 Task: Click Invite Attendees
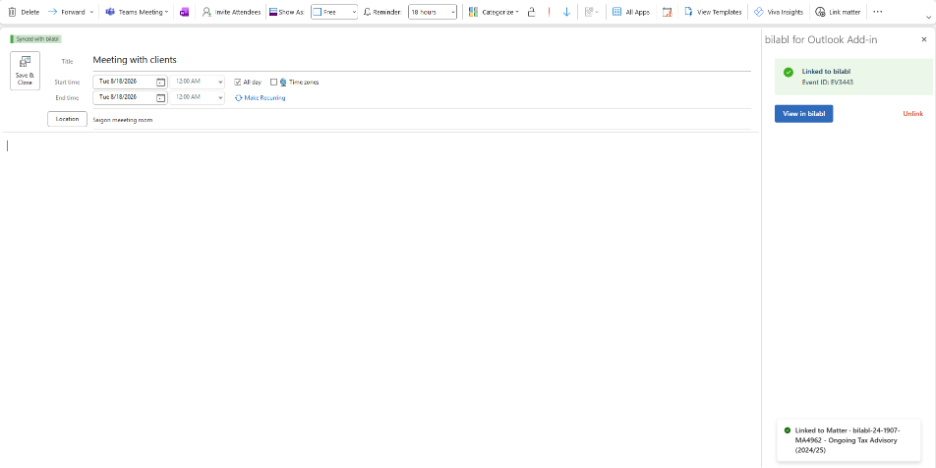point(231,12)
